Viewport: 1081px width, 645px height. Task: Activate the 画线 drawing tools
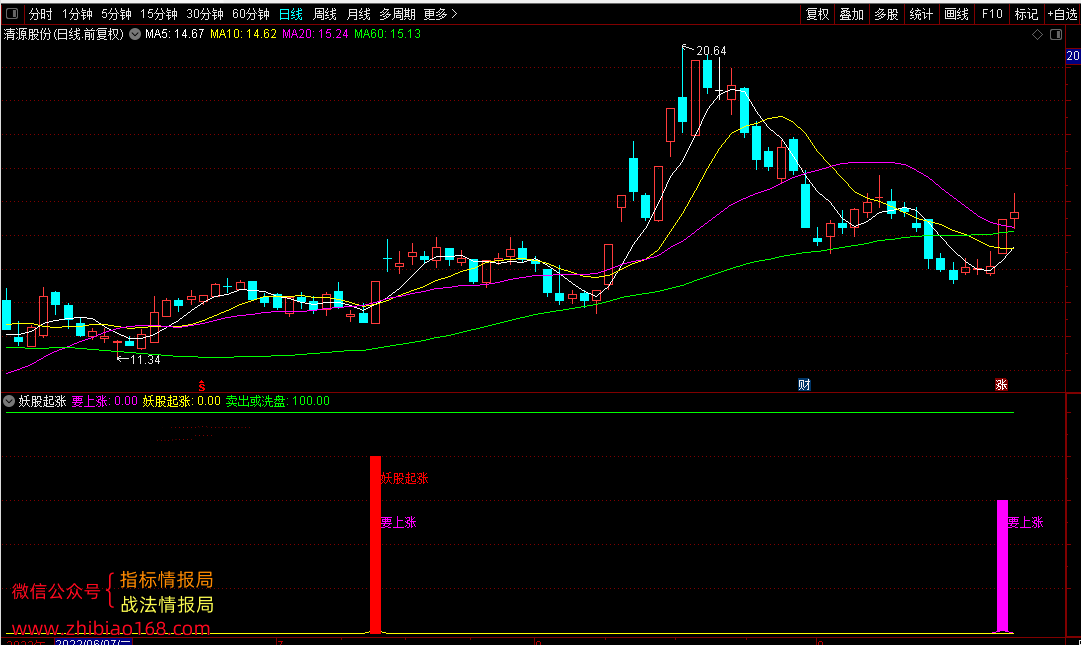tap(956, 14)
